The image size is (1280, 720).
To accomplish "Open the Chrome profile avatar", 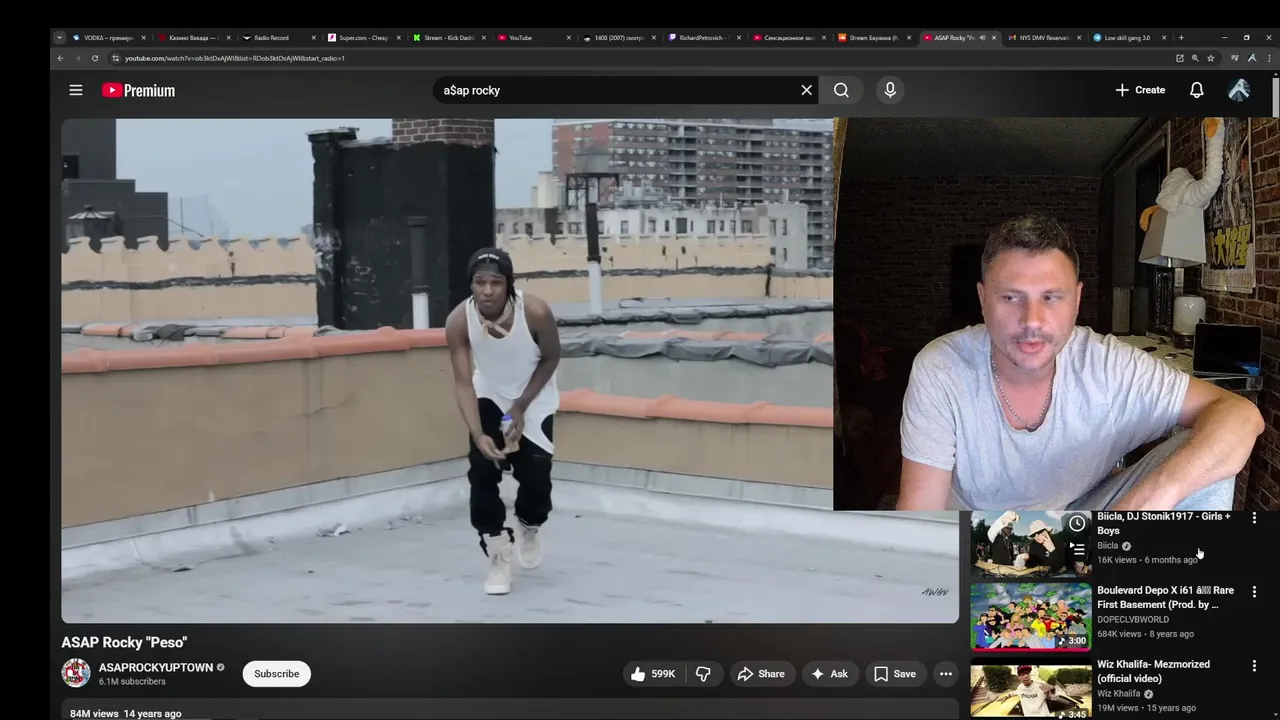I will 1251,58.
